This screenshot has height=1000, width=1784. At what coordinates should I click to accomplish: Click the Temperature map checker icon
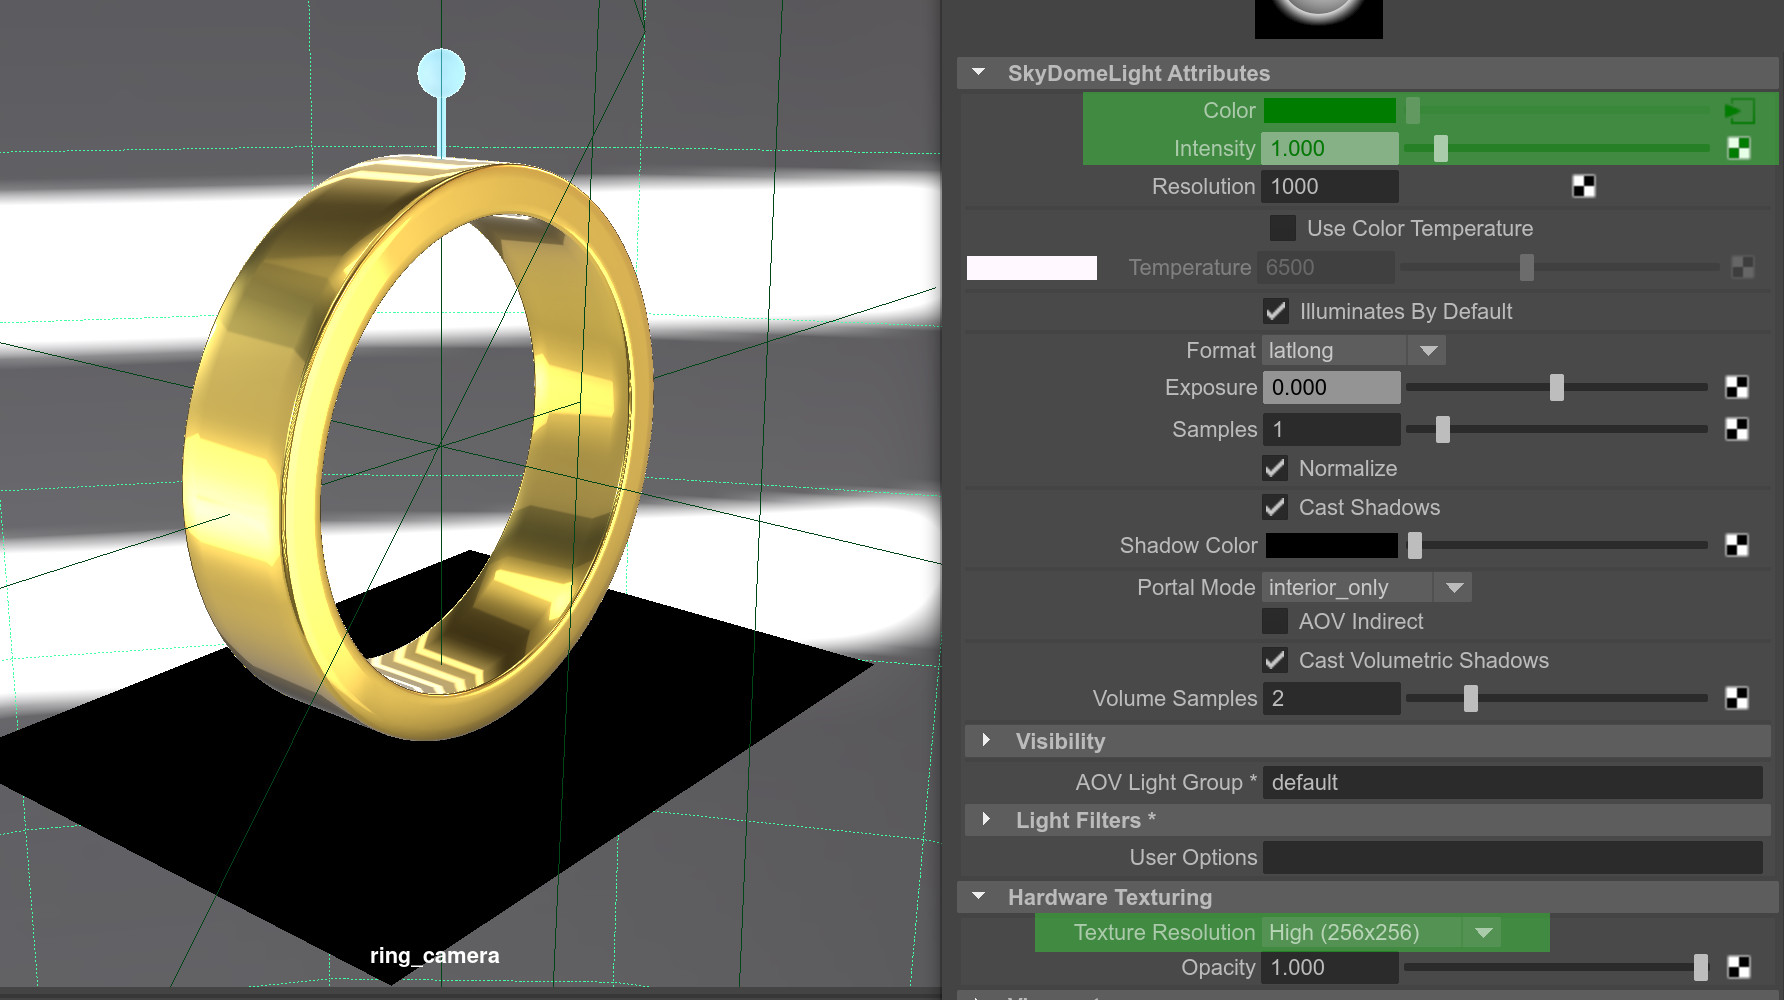1743,267
